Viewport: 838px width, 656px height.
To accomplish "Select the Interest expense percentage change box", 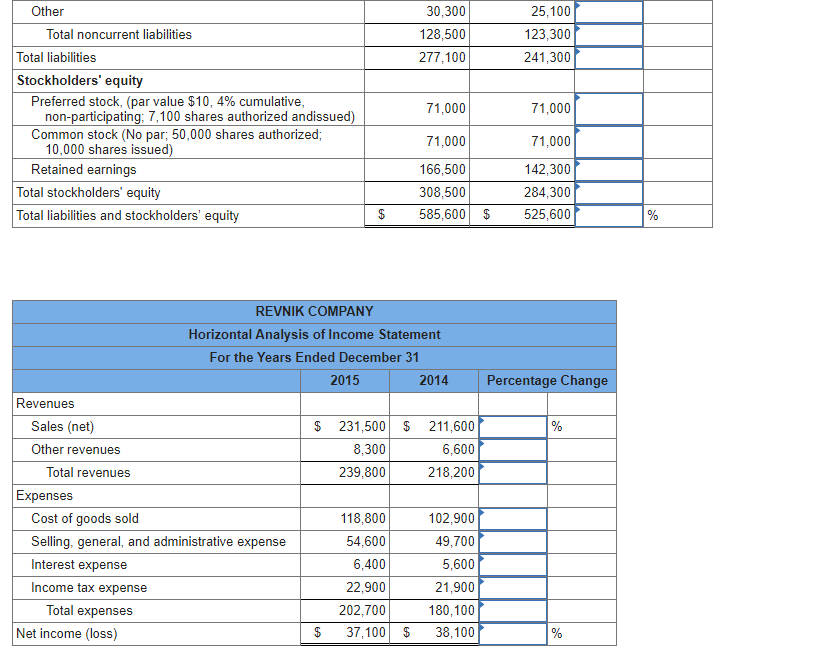I will (512, 564).
